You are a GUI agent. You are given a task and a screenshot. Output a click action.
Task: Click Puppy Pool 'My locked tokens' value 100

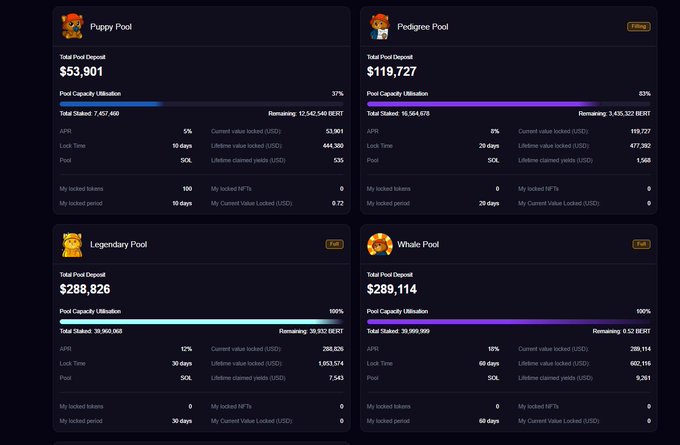(x=186, y=188)
